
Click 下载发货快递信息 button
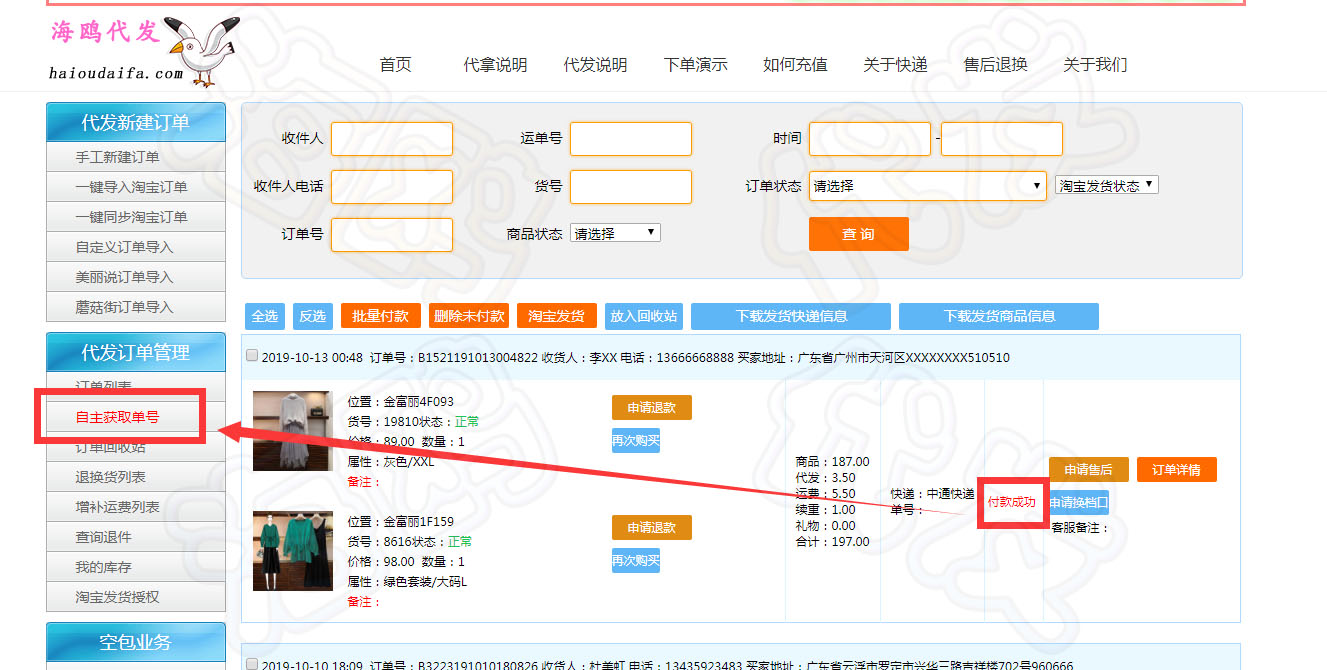tap(791, 316)
